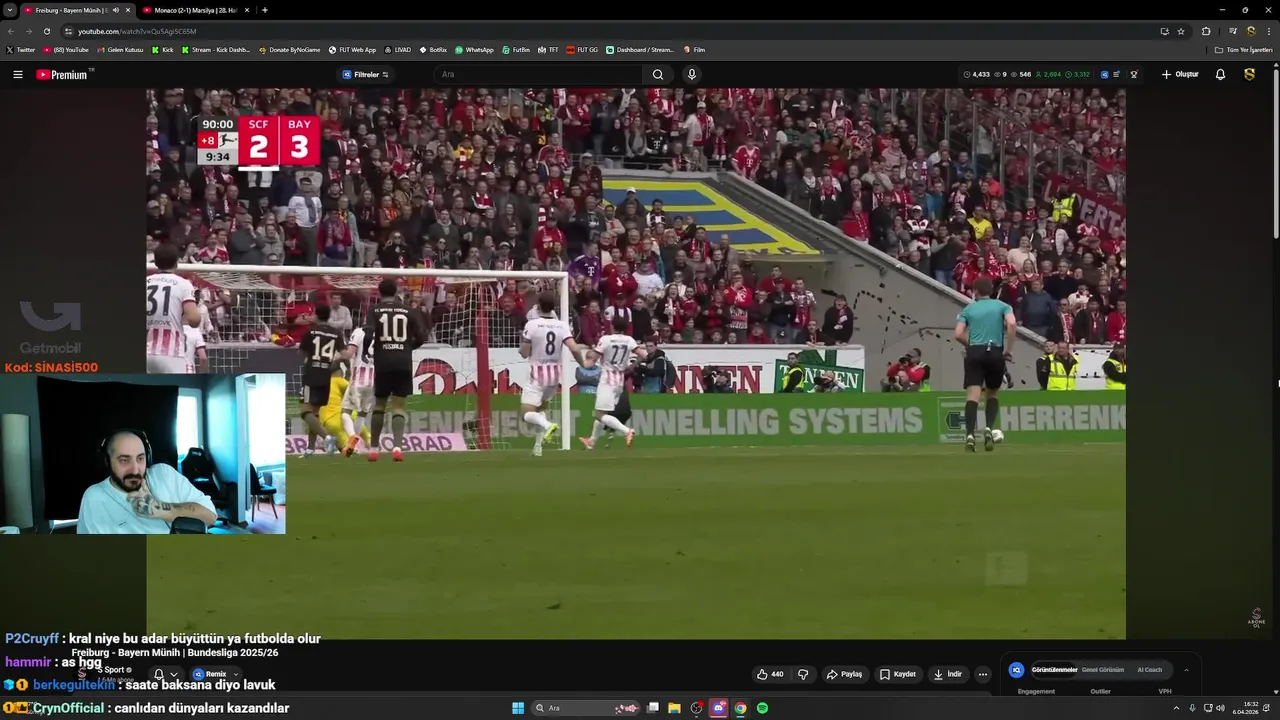1280x720 pixels.
Task: Open the Stream - Kick Dashboard bookmark
Action: (216, 49)
